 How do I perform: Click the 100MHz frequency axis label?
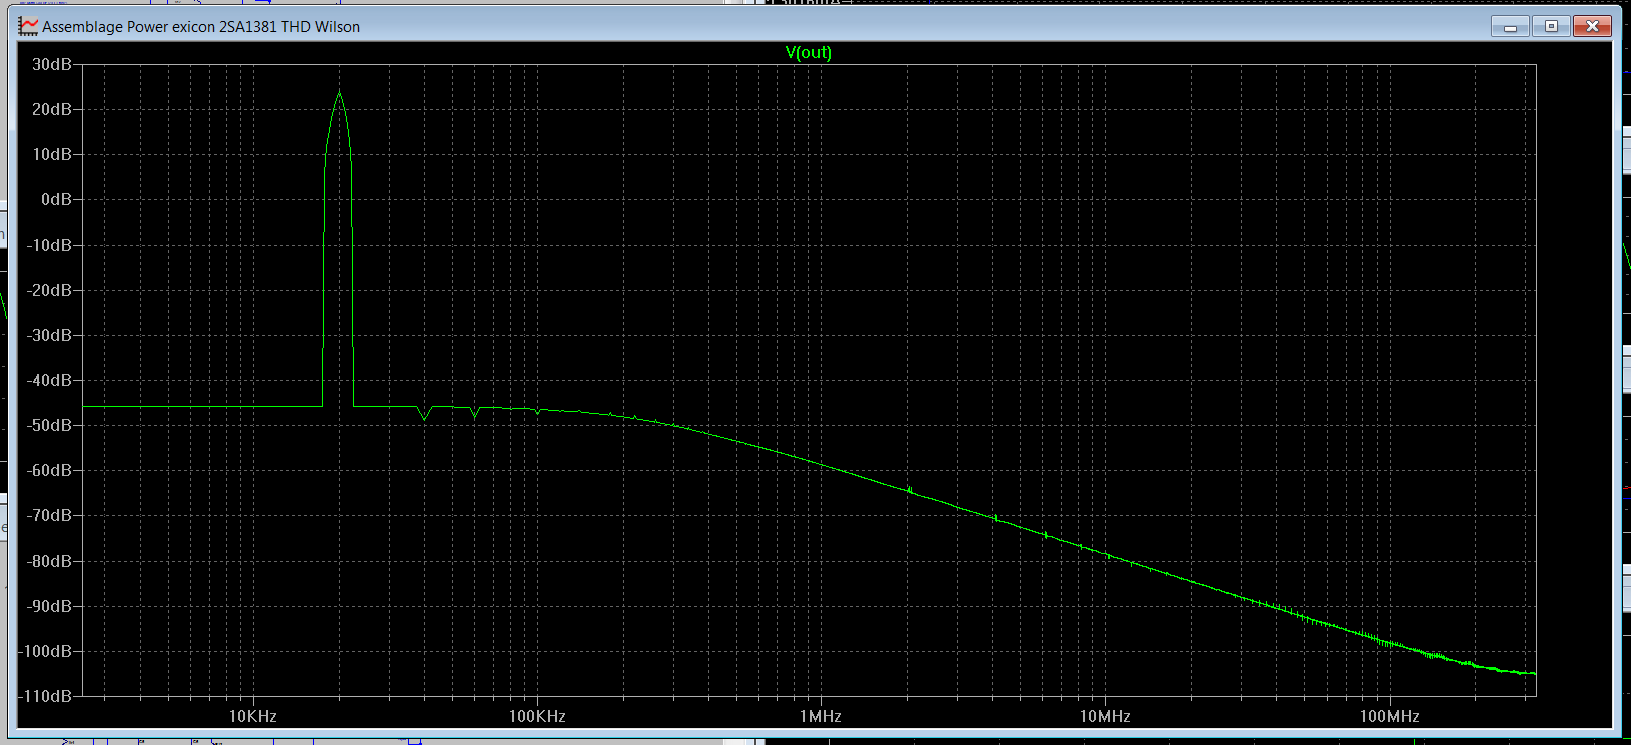tap(1389, 716)
